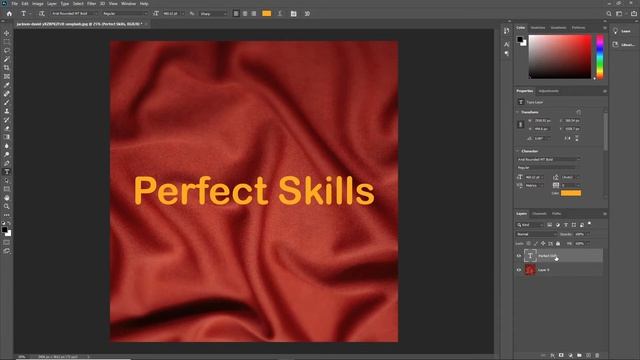This screenshot has width=640, height=360.
Task: Toggle Character and Paragraph panels button
Action: pyautogui.click(x=293, y=13)
